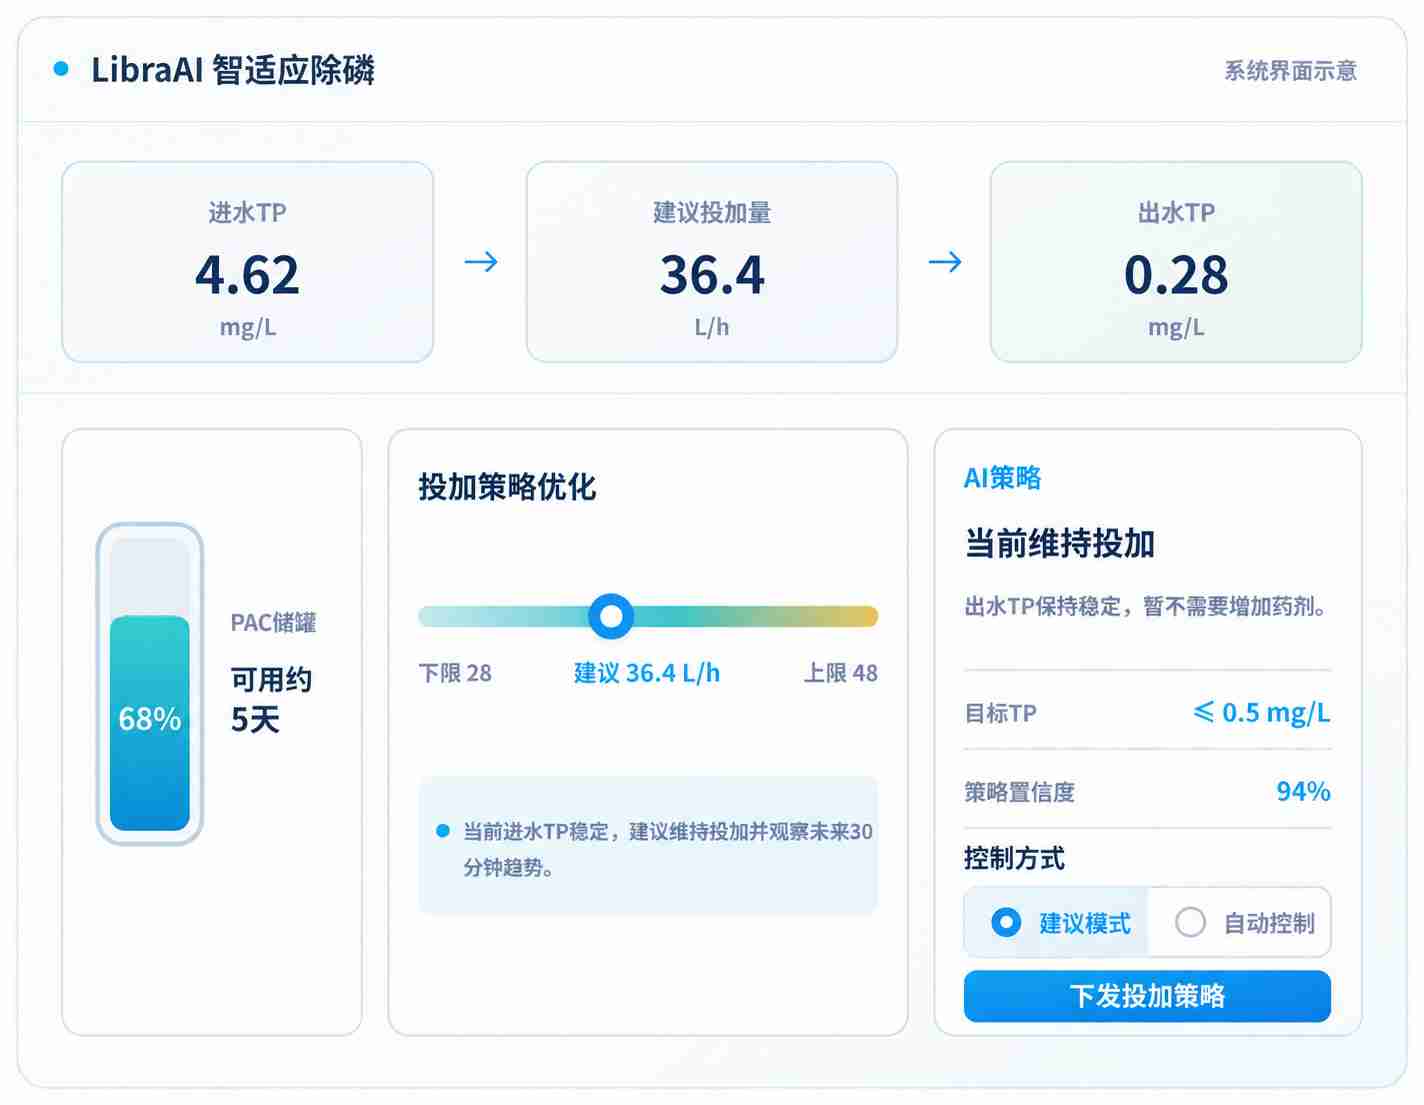Click the 上限 48 label
Image resolution: width=1424 pixels, height=1105 pixels.
[841, 673]
